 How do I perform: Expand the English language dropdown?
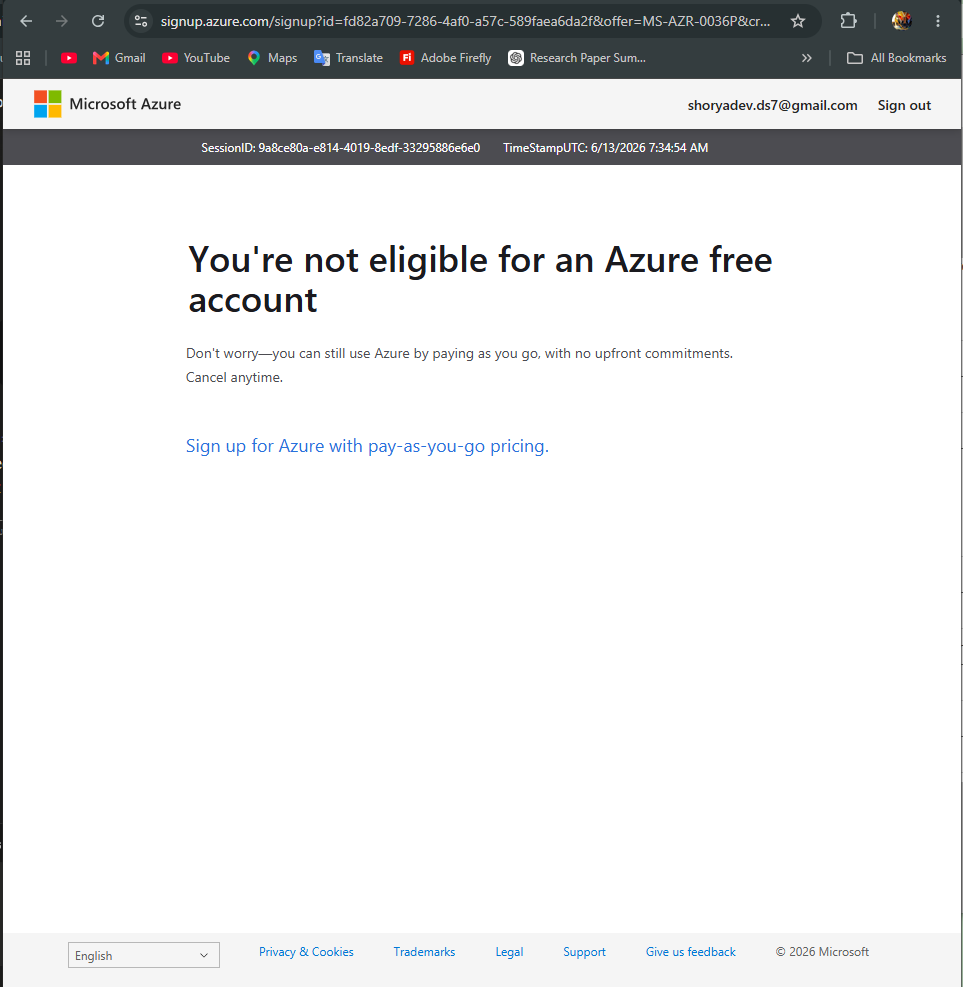click(144, 955)
